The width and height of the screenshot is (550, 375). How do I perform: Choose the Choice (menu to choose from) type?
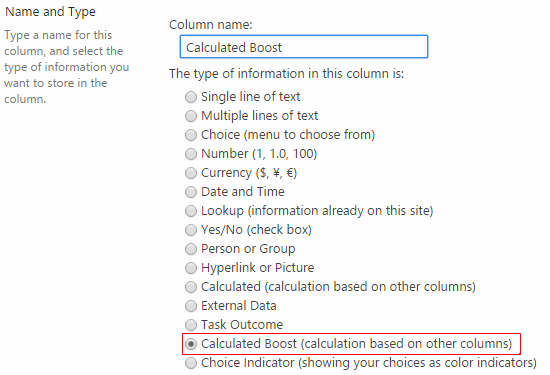pos(191,135)
